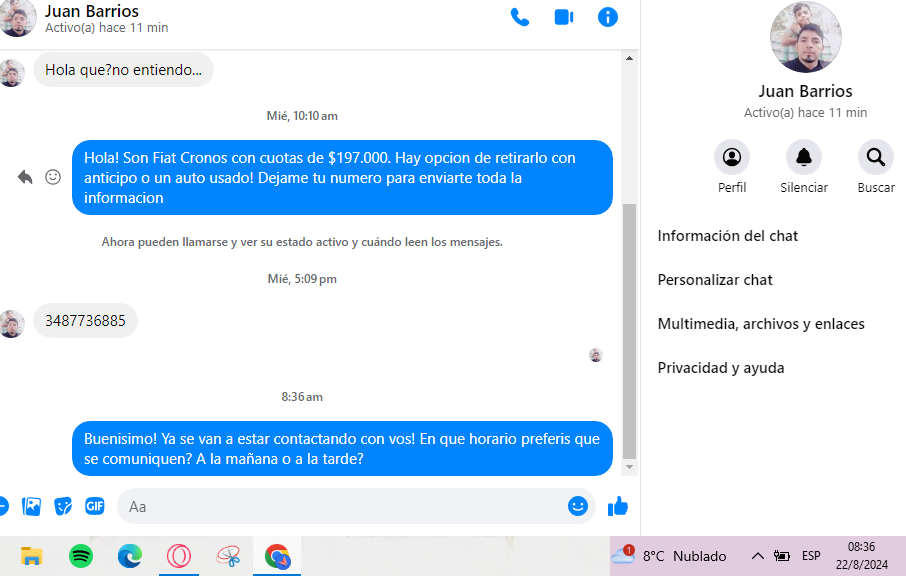Select message '3487736885'
The height and width of the screenshot is (576, 906).
(86, 321)
